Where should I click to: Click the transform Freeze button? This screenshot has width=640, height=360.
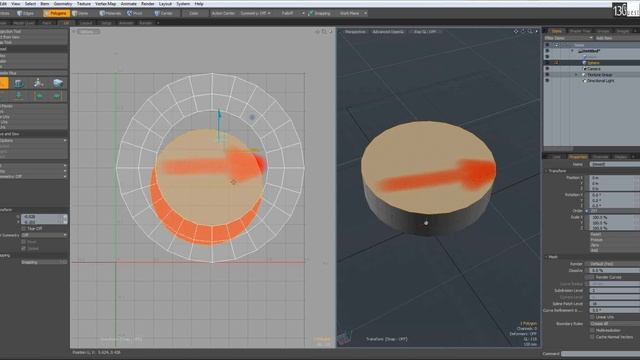coord(615,240)
